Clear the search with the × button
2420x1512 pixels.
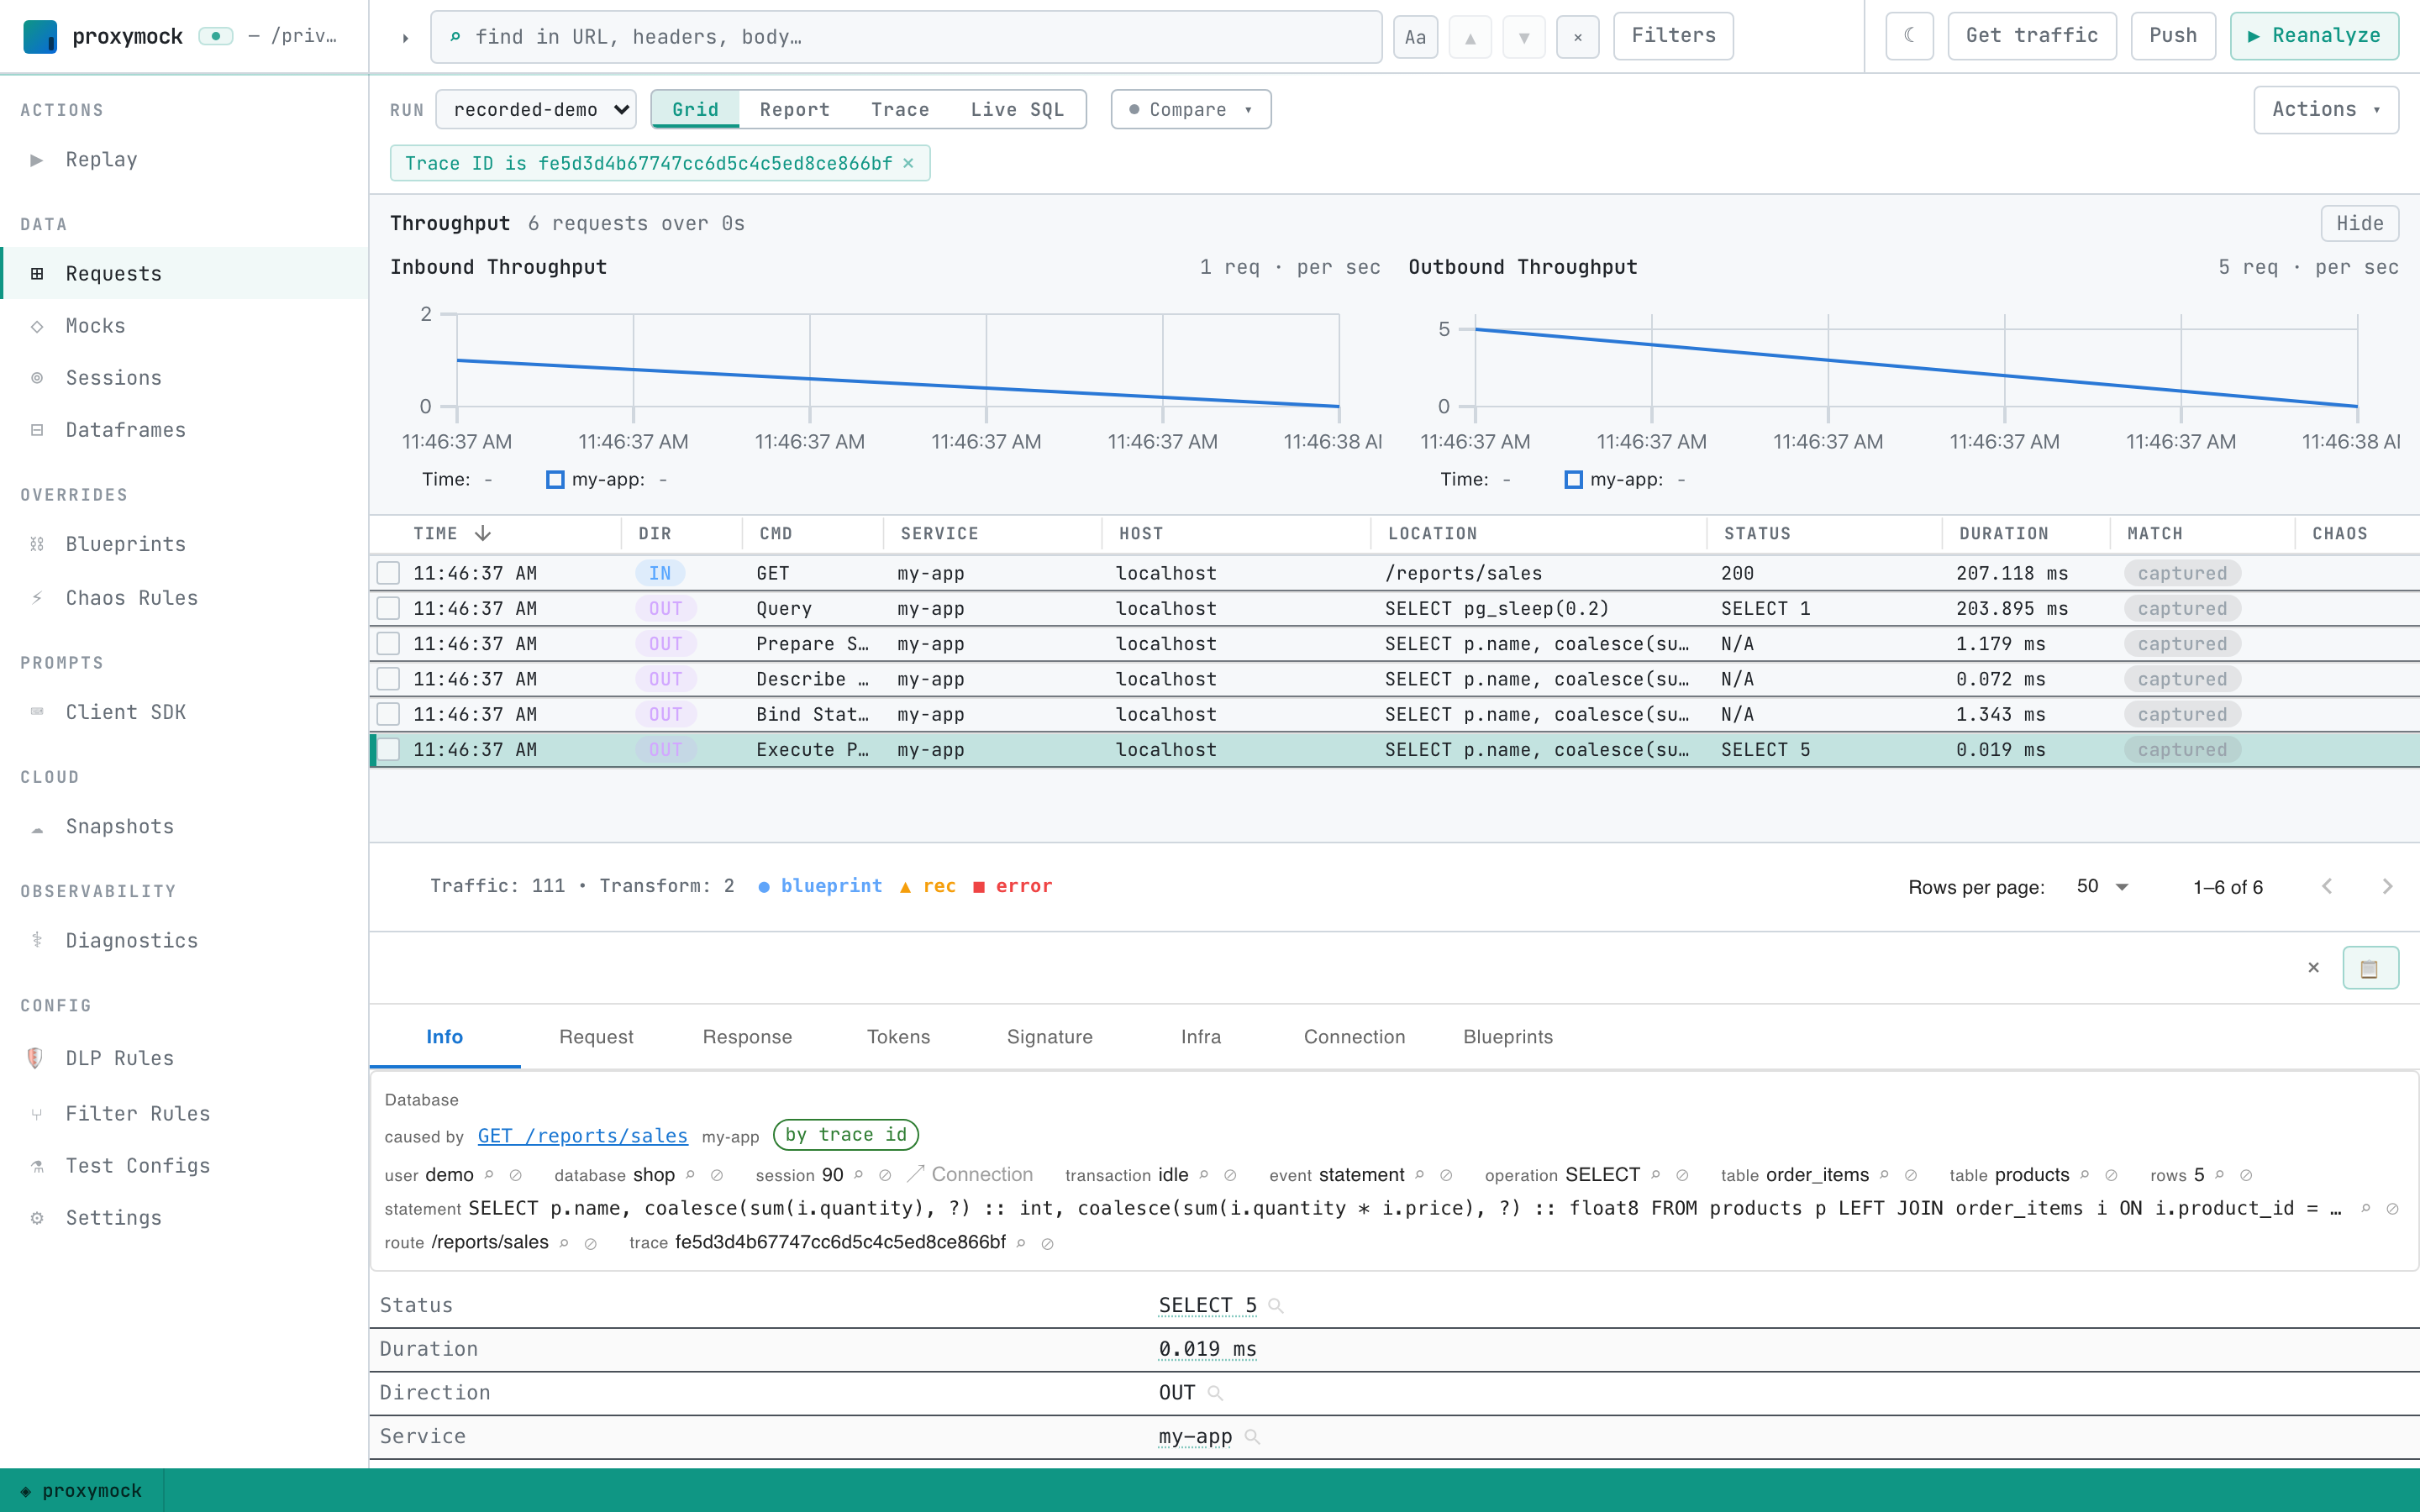click(x=1577, y=37)
